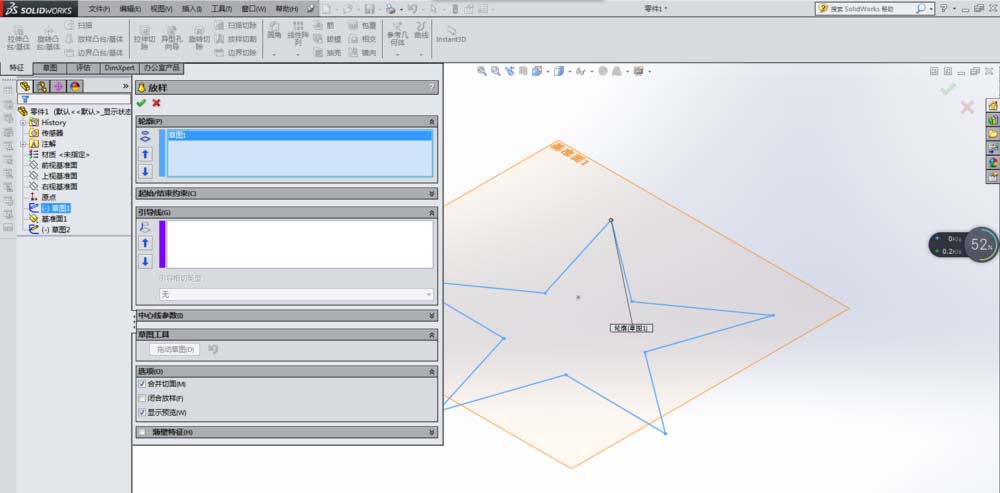Image resolution: width=1000 pixels, height=493 pixels.
Task: Open the guide tangency type dropdown showing 无
Action: point(297,295)
